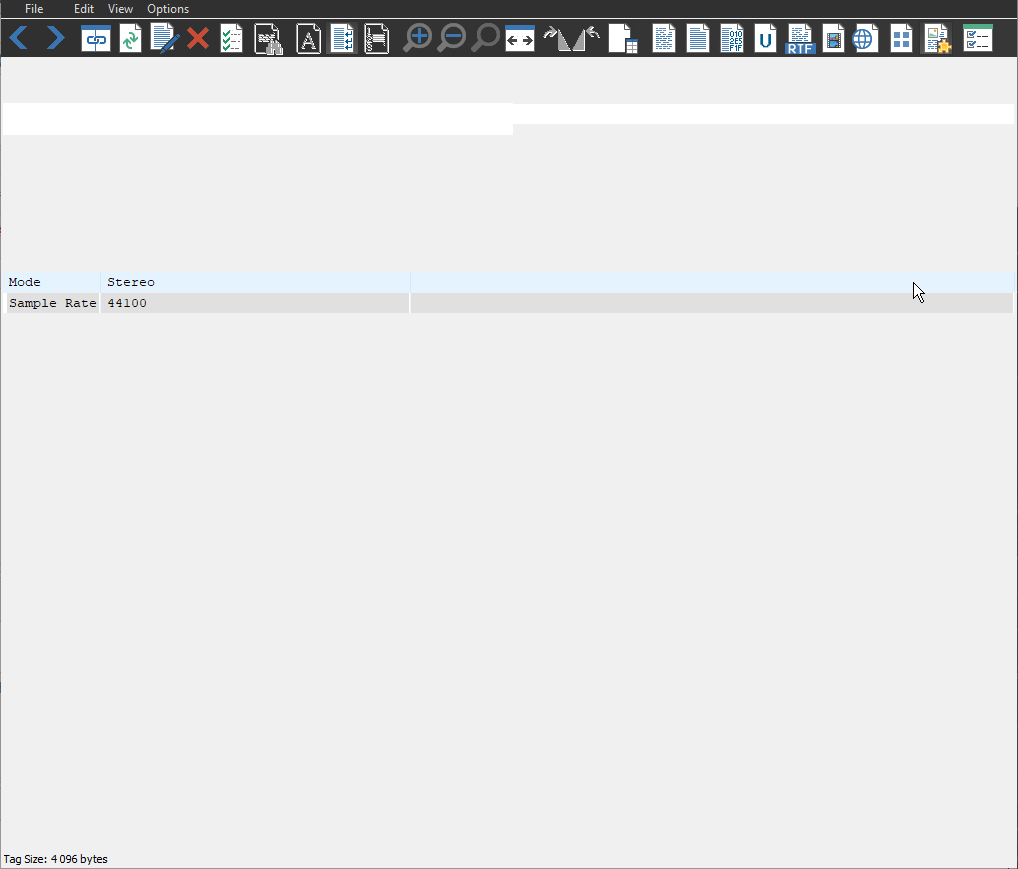The image size is (1018, 869).
Task: Click the Tag Size 4 096 bytes status text
Action: click(56, 859)
